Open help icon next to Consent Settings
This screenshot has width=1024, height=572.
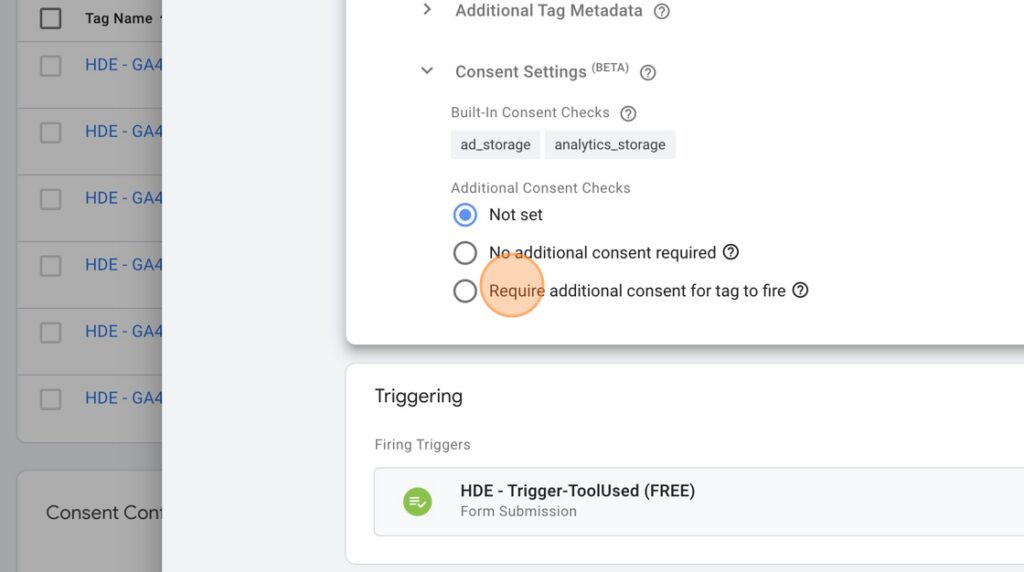click(648, 72)
